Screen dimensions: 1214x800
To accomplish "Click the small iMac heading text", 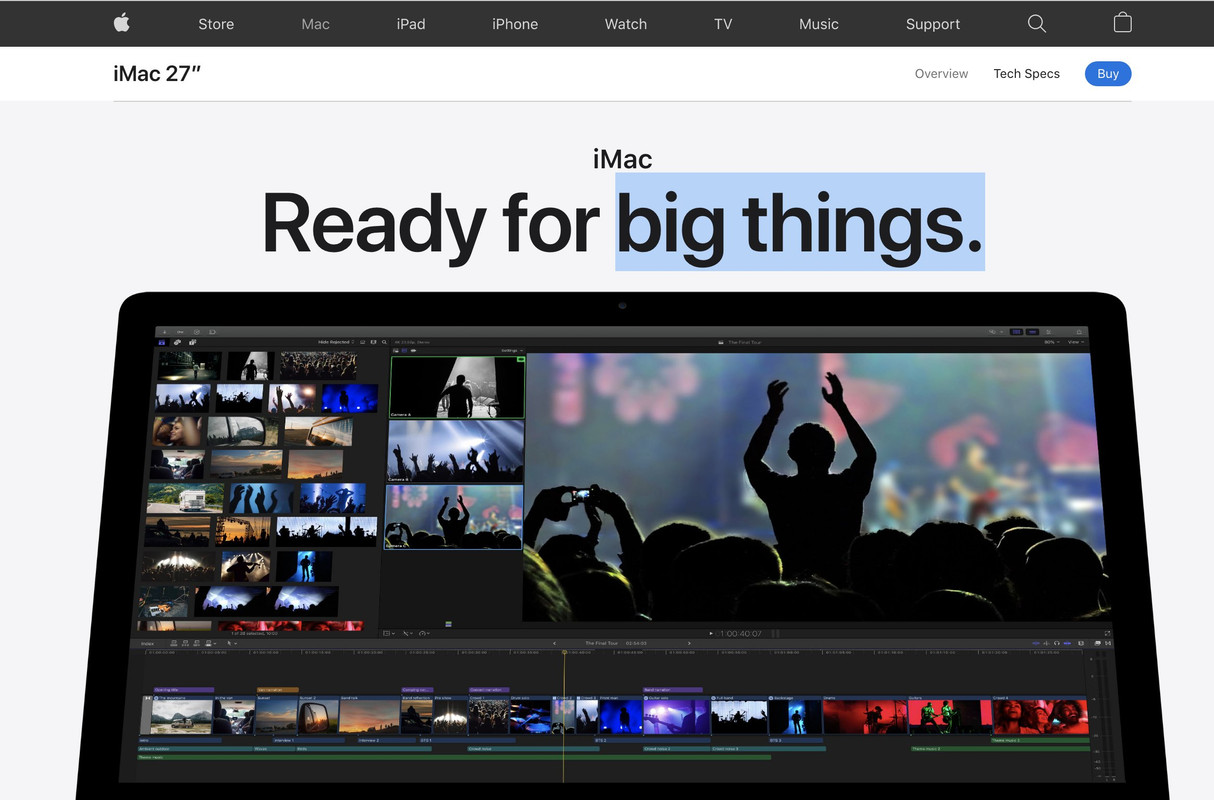I will [622, 159].
